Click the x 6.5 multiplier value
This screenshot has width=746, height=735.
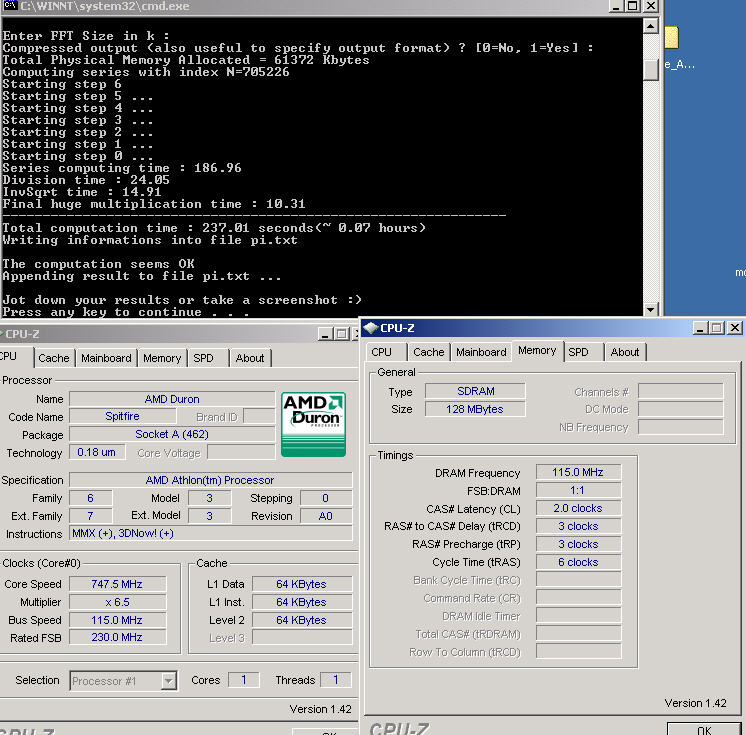[x=118, y=602]
